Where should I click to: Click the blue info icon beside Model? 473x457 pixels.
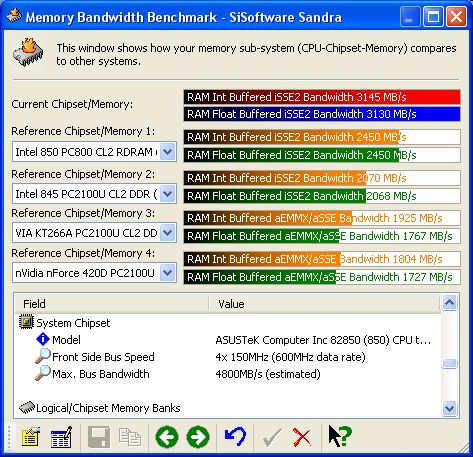click(x=43, y=339)
